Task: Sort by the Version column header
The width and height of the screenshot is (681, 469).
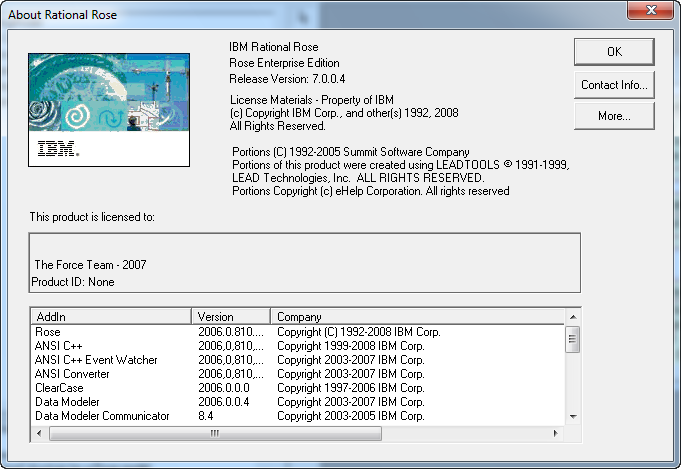Action: pos(231,317)
